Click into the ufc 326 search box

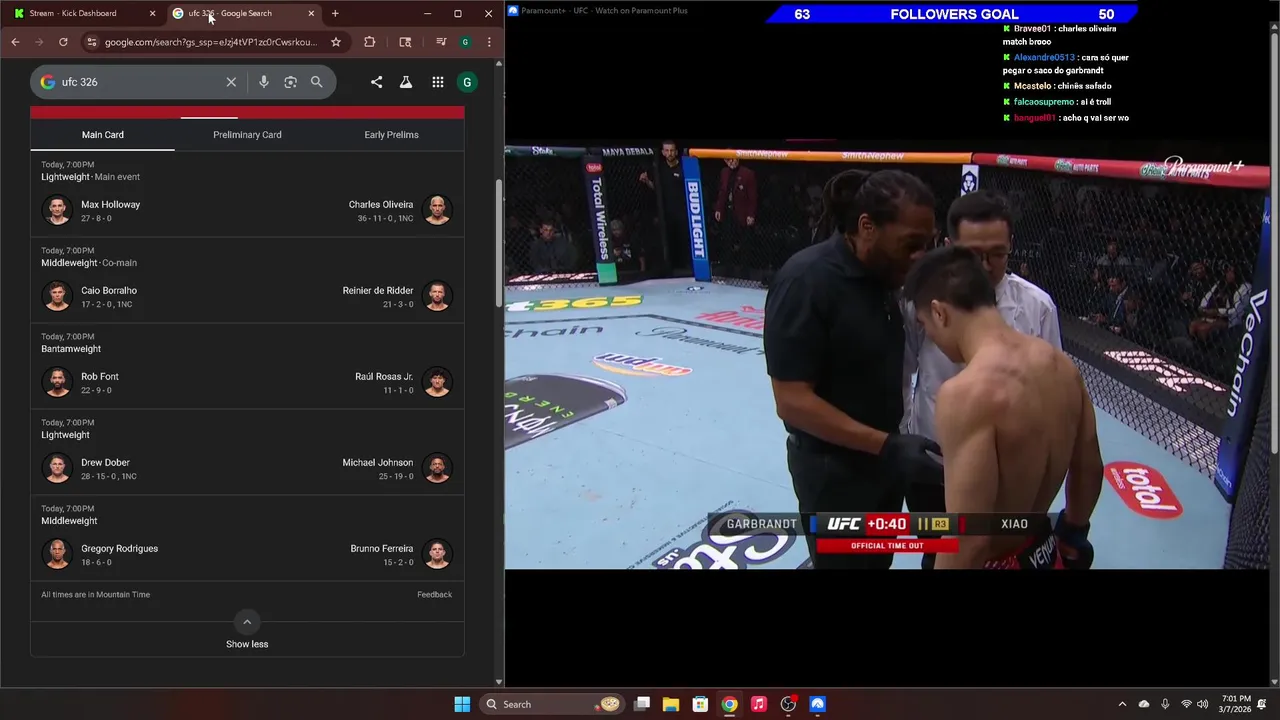[x=140, y=82]
